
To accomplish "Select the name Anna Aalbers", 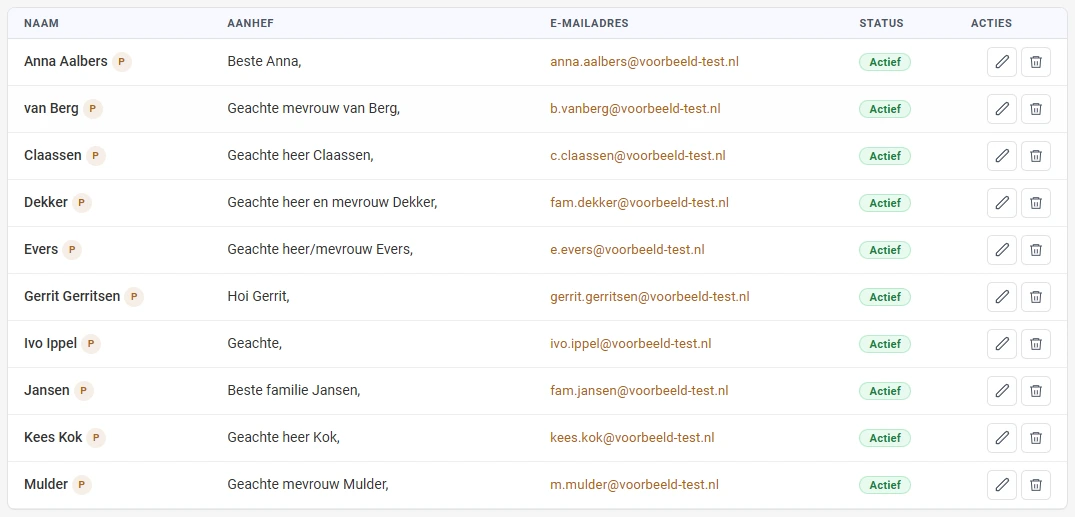I will [66, 62].
